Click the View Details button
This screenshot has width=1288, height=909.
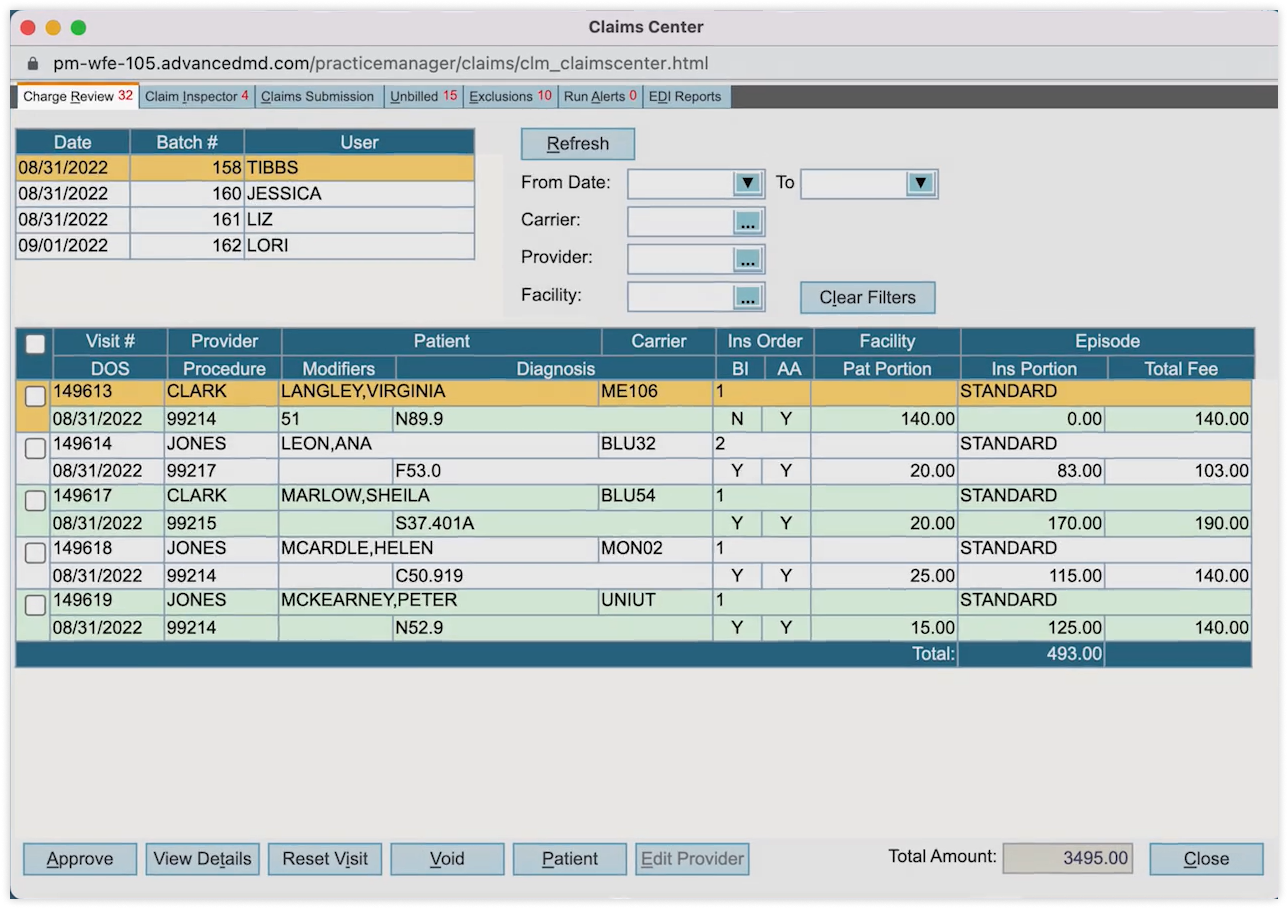[203, 859]
